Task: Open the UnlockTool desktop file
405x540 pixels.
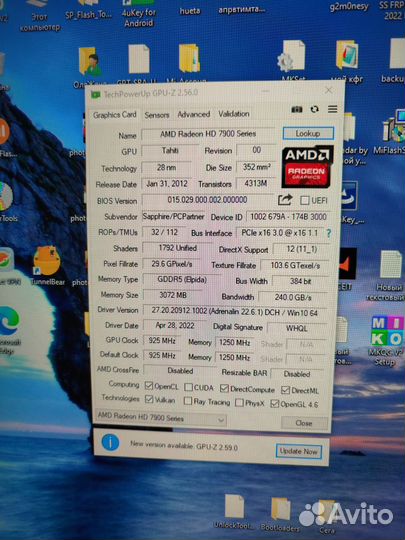Action: coord(234,512)
